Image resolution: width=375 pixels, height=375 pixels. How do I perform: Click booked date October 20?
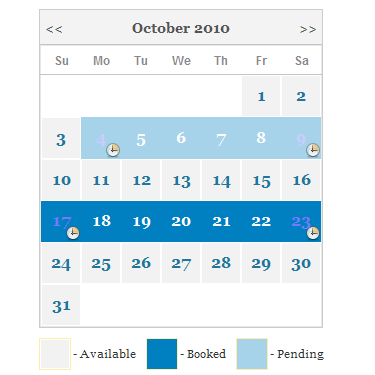point(181,221)
